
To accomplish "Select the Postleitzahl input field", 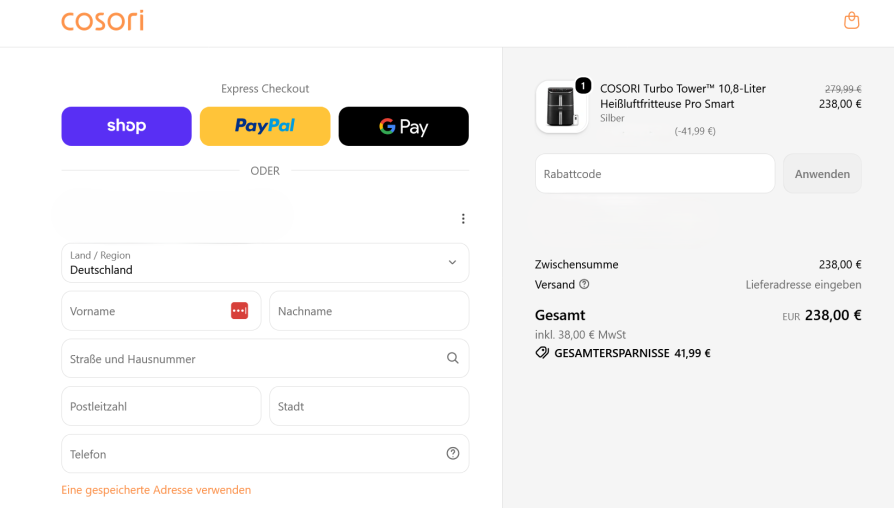I will tap(161, 406).
